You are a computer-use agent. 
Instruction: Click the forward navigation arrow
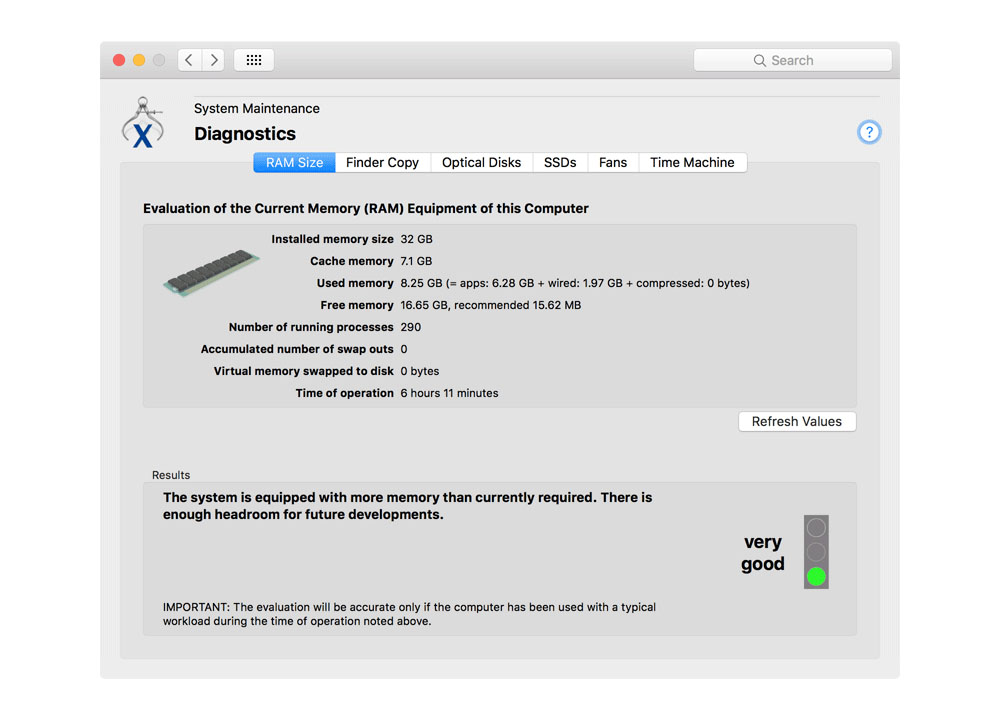(x=213, y=60)
